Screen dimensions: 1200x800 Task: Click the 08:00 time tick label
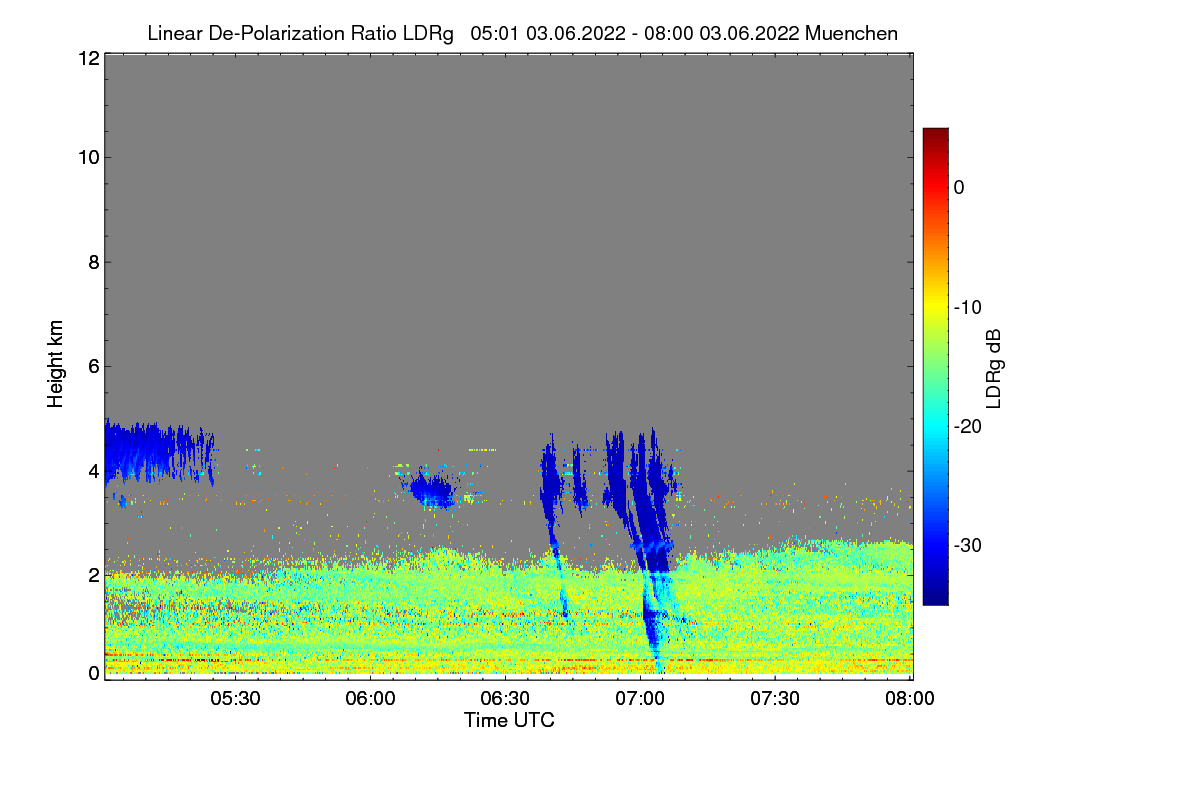pos(910,699)
